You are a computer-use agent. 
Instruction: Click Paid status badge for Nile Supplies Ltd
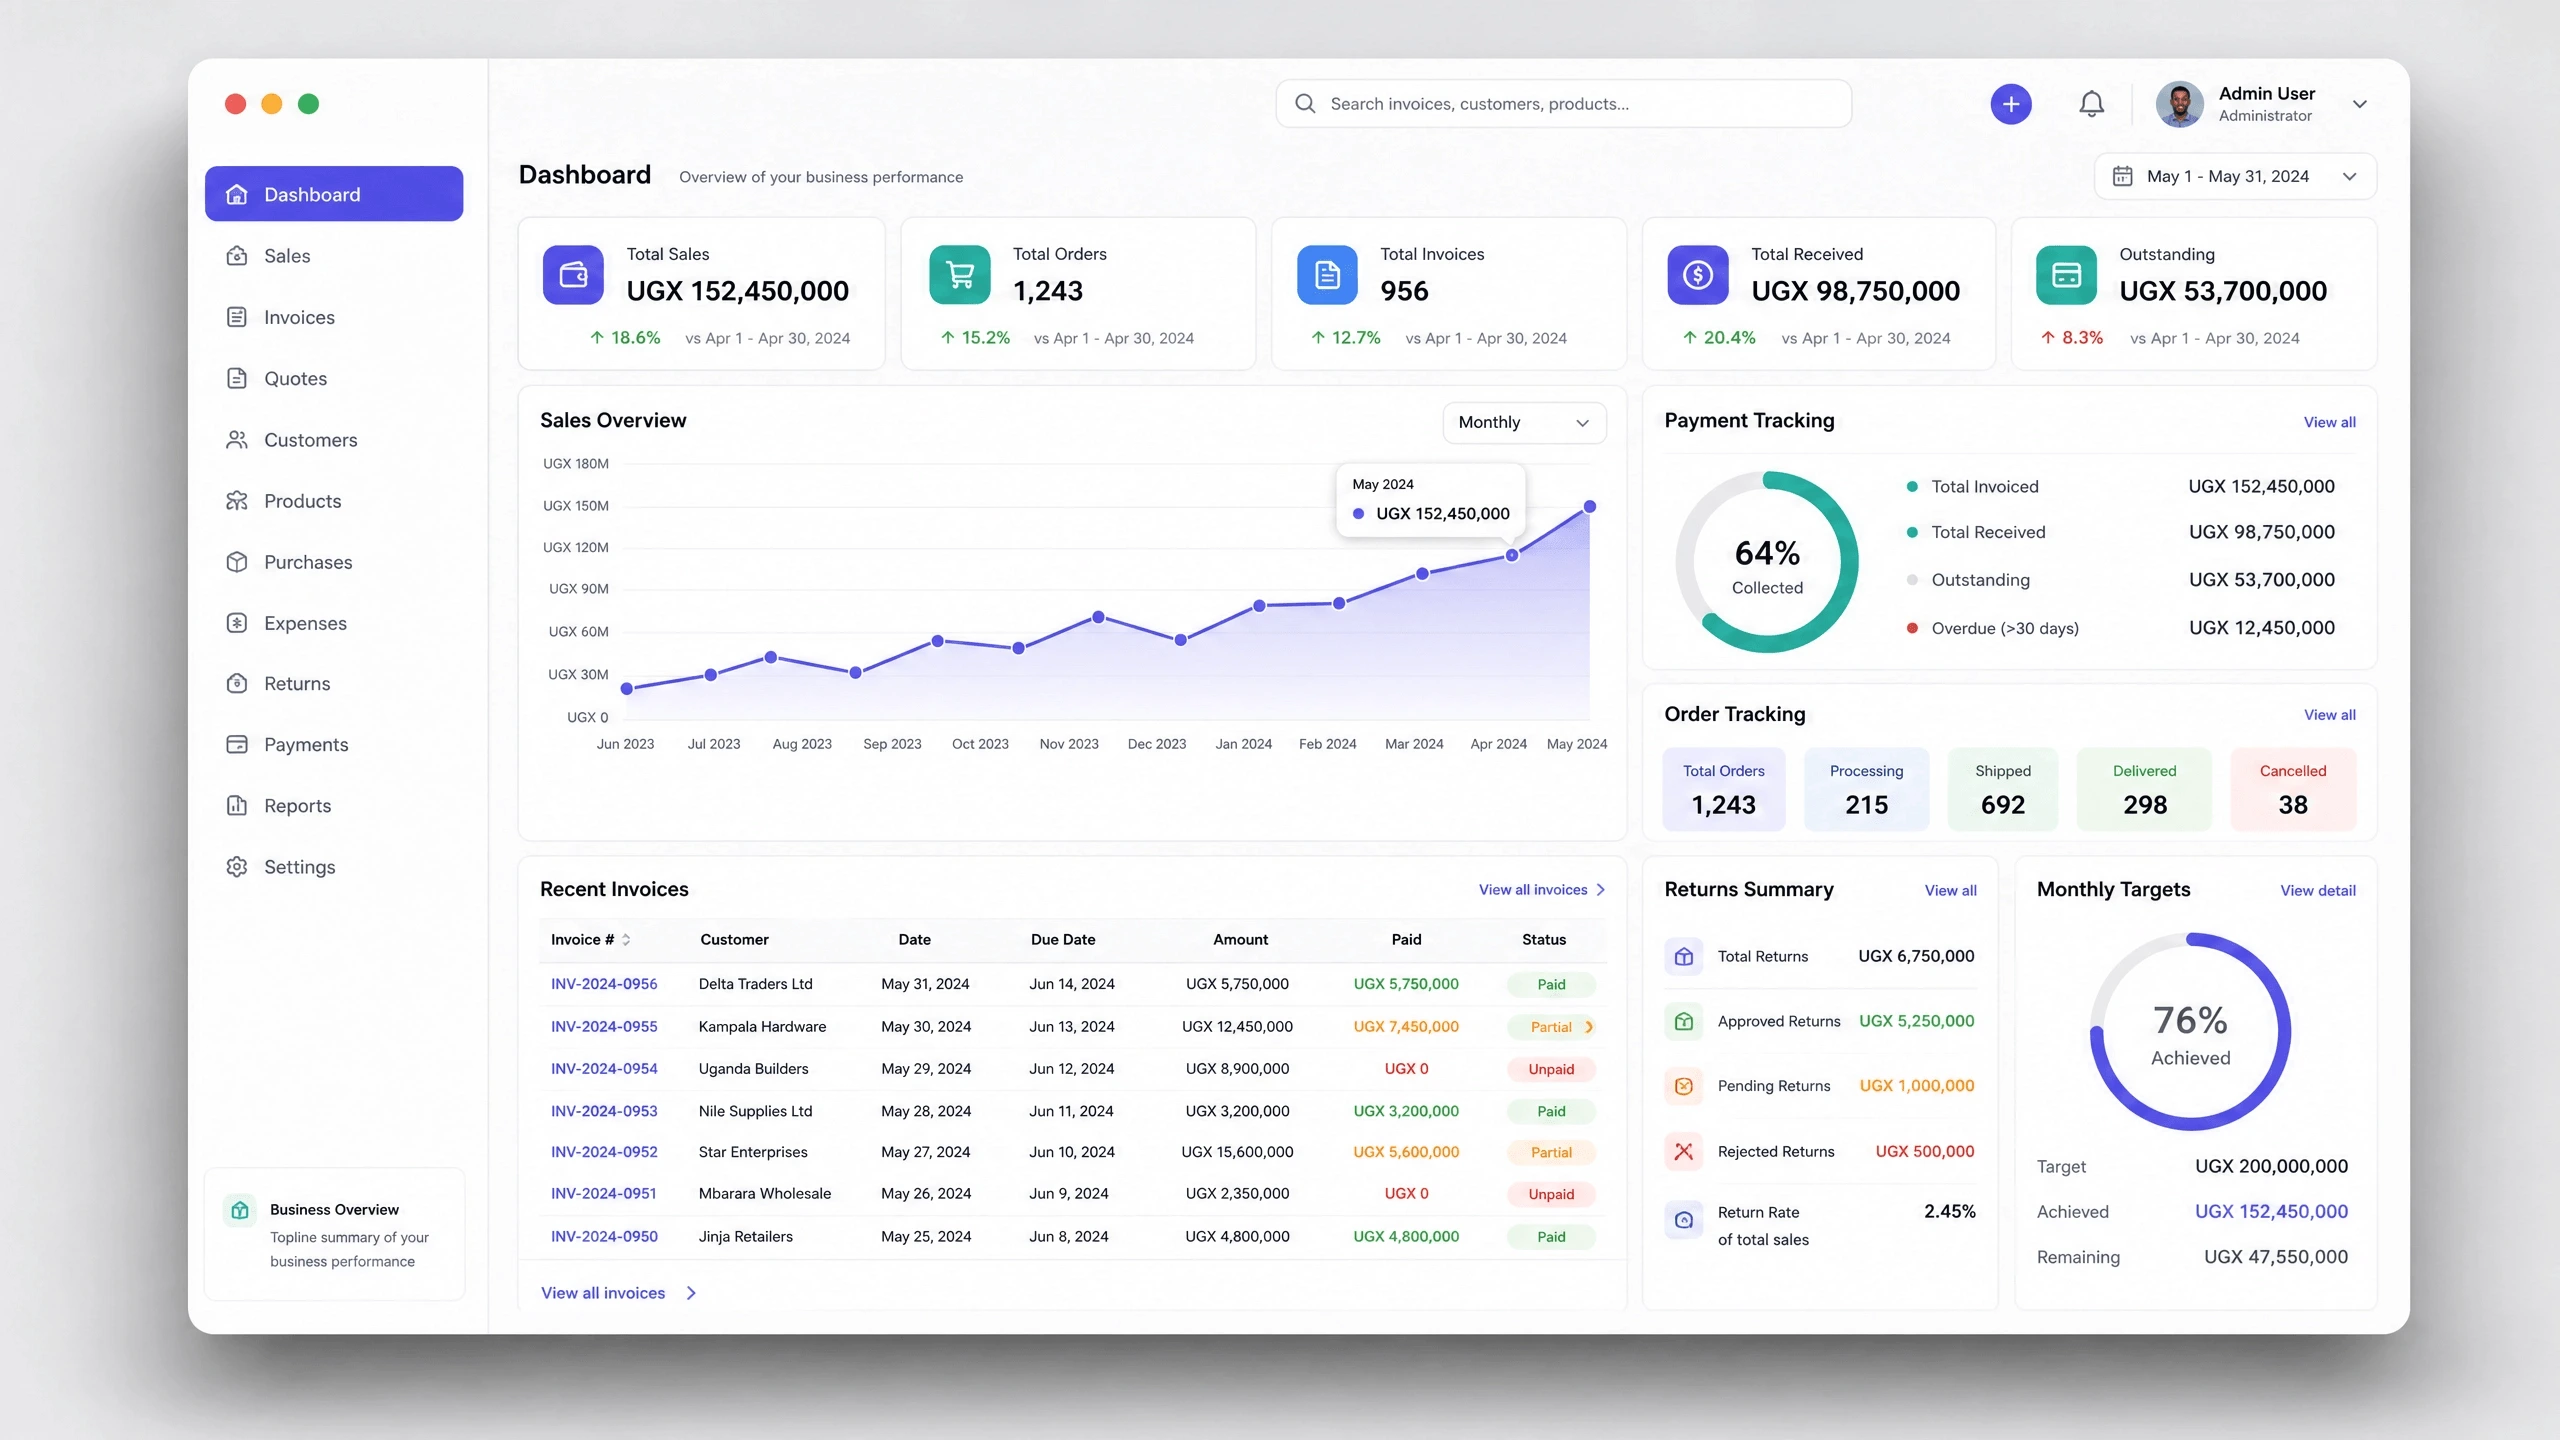1551,1111
